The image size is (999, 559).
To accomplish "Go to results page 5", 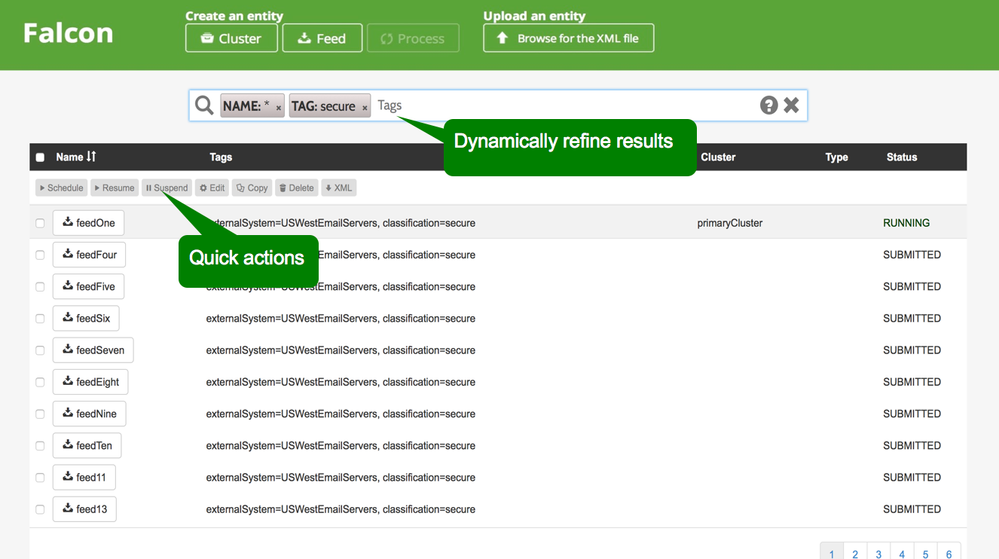I will click(x=925, y=553).
